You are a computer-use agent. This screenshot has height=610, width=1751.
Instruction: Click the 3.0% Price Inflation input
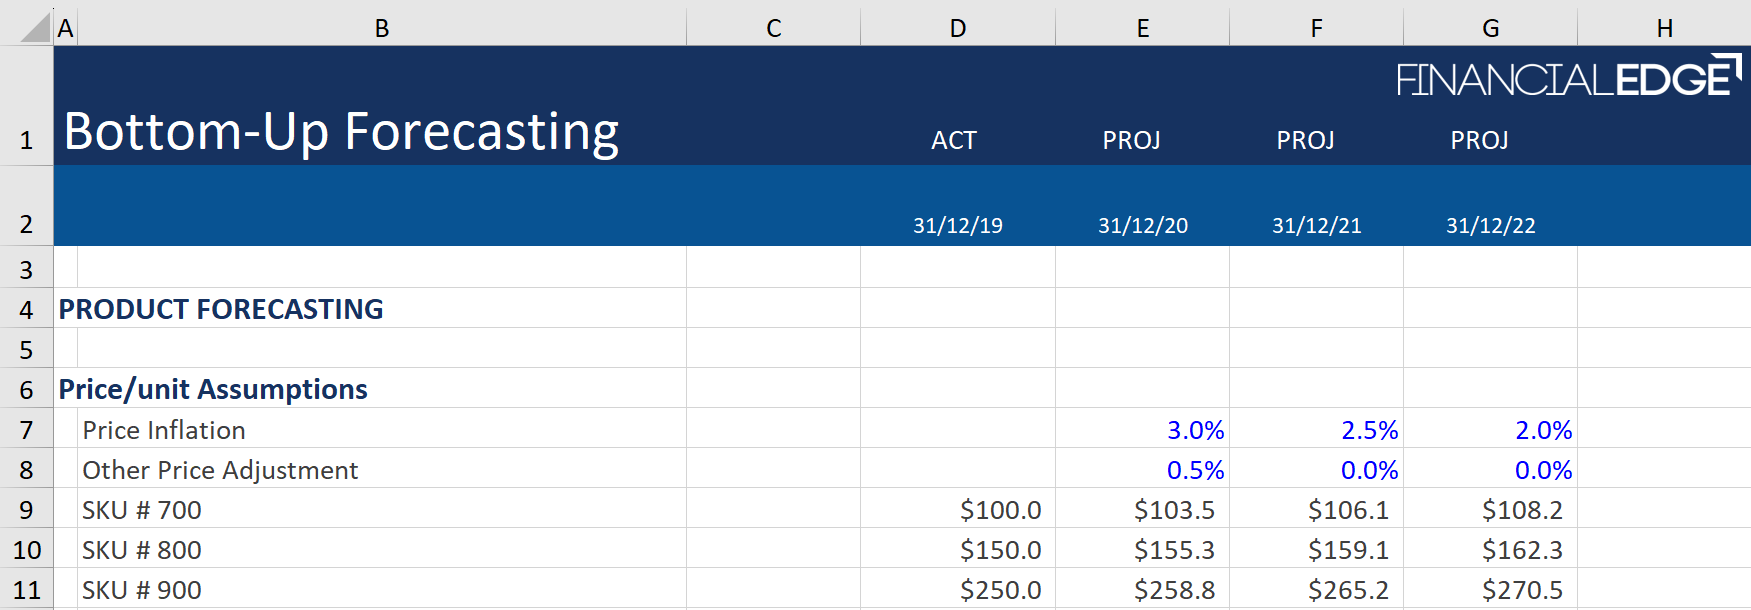[1194, 430]
